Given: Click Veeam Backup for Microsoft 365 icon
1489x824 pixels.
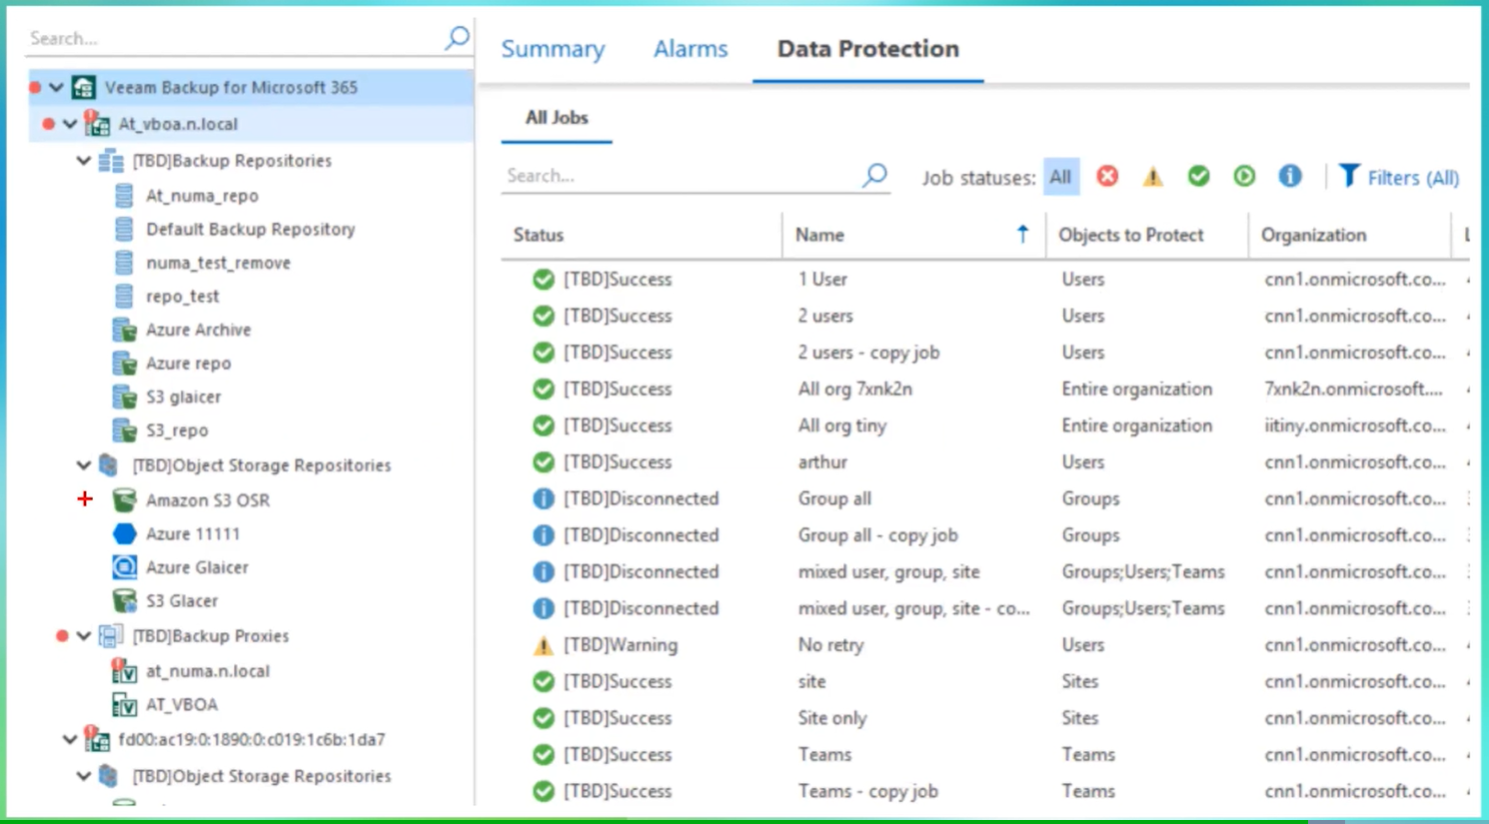Looking at the screenshot, I should pyautogui.click(x=84, y=87).
